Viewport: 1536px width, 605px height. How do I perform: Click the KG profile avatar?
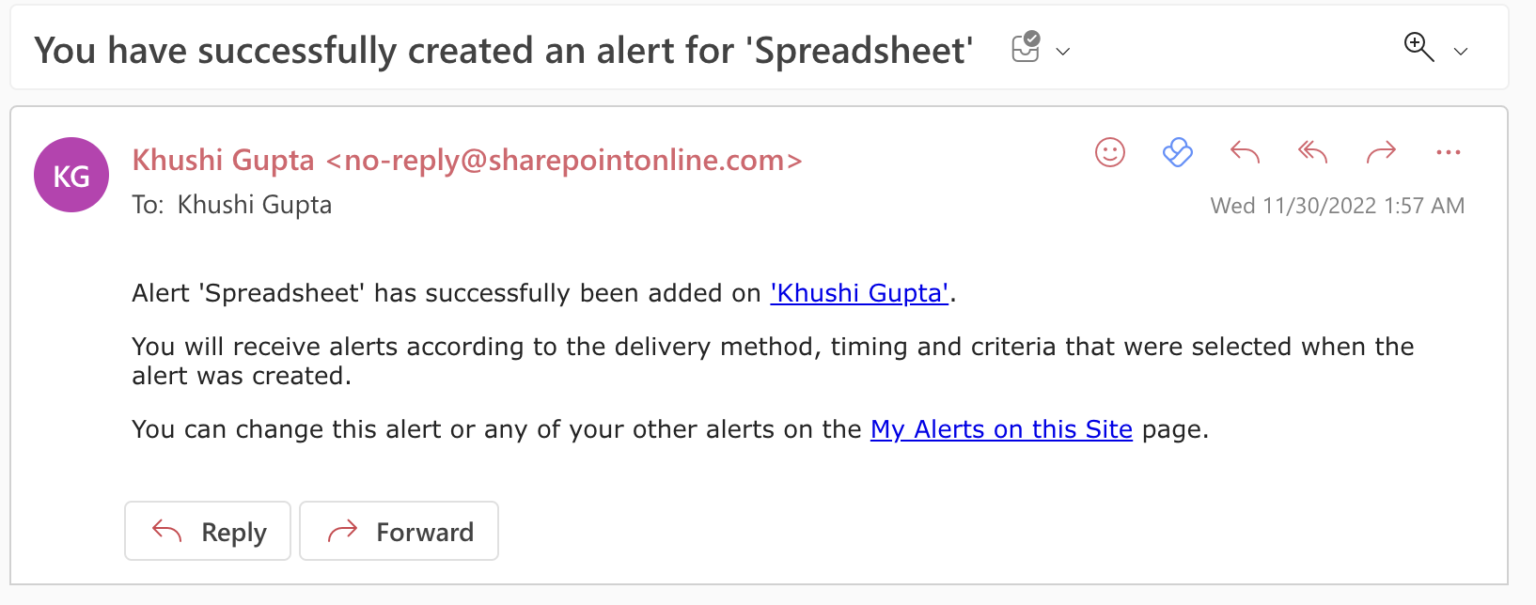coord(71,175)
